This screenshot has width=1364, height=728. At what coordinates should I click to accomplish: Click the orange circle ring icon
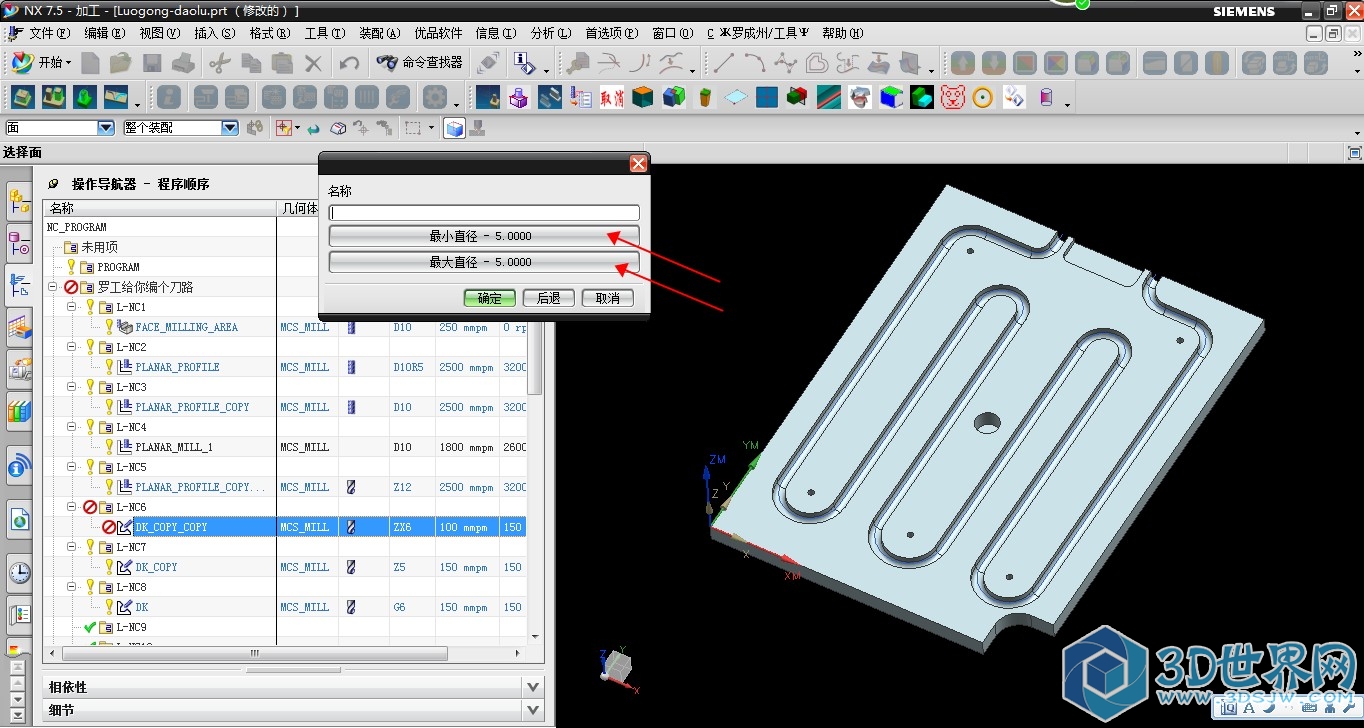tap(983, 98)
